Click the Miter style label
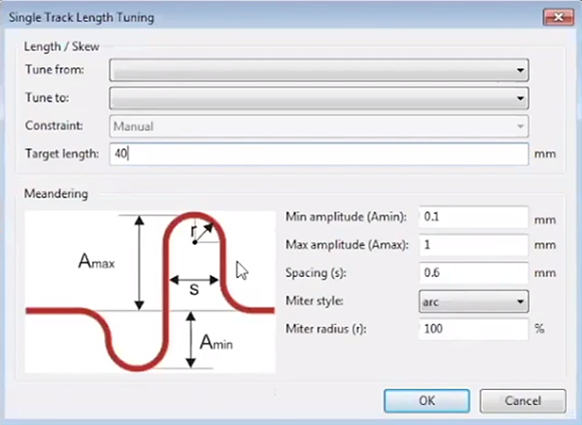The height and width of the screenshot is (425, 582). pyautogui.click(x=314, y=301)
